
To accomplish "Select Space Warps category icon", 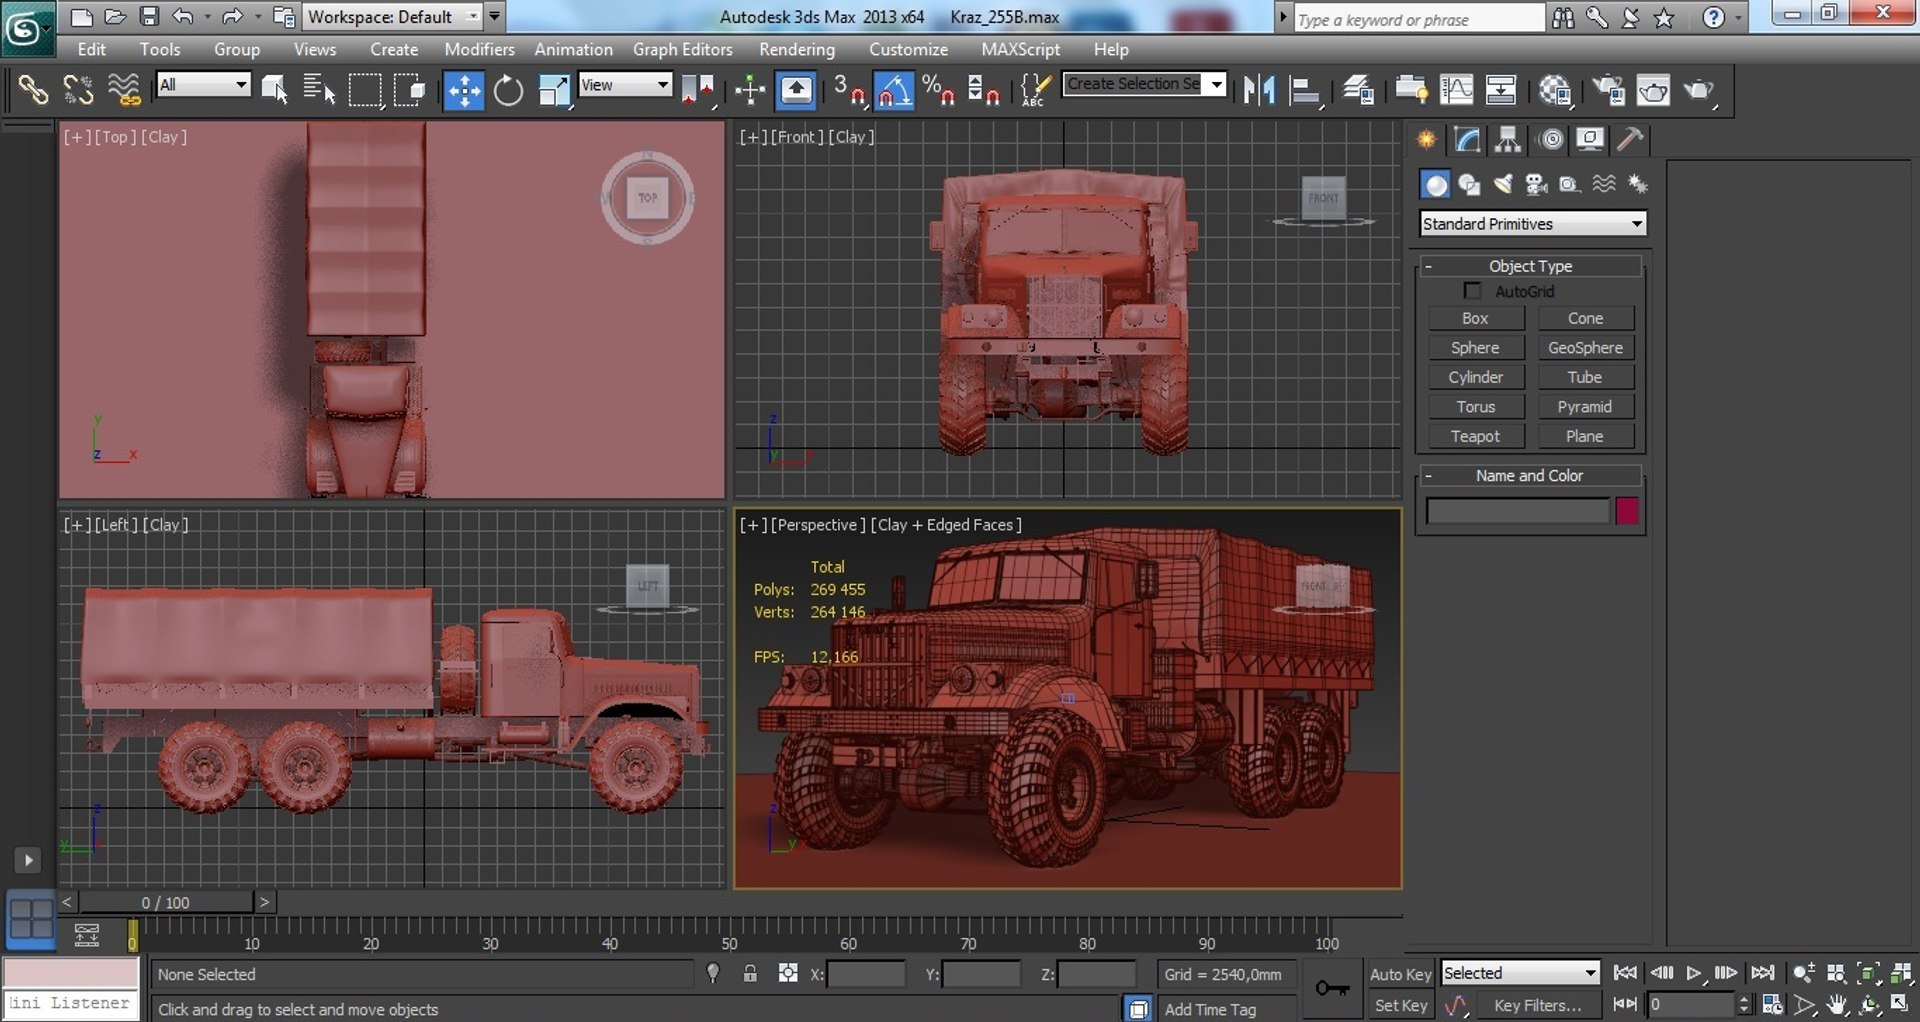I will point(1604,184).
